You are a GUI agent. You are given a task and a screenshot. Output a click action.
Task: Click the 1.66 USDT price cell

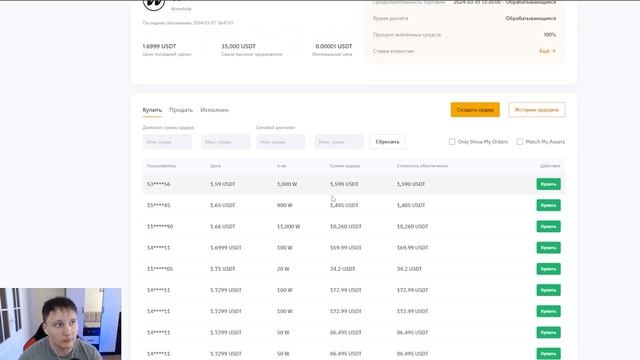(x=222, y=227)
